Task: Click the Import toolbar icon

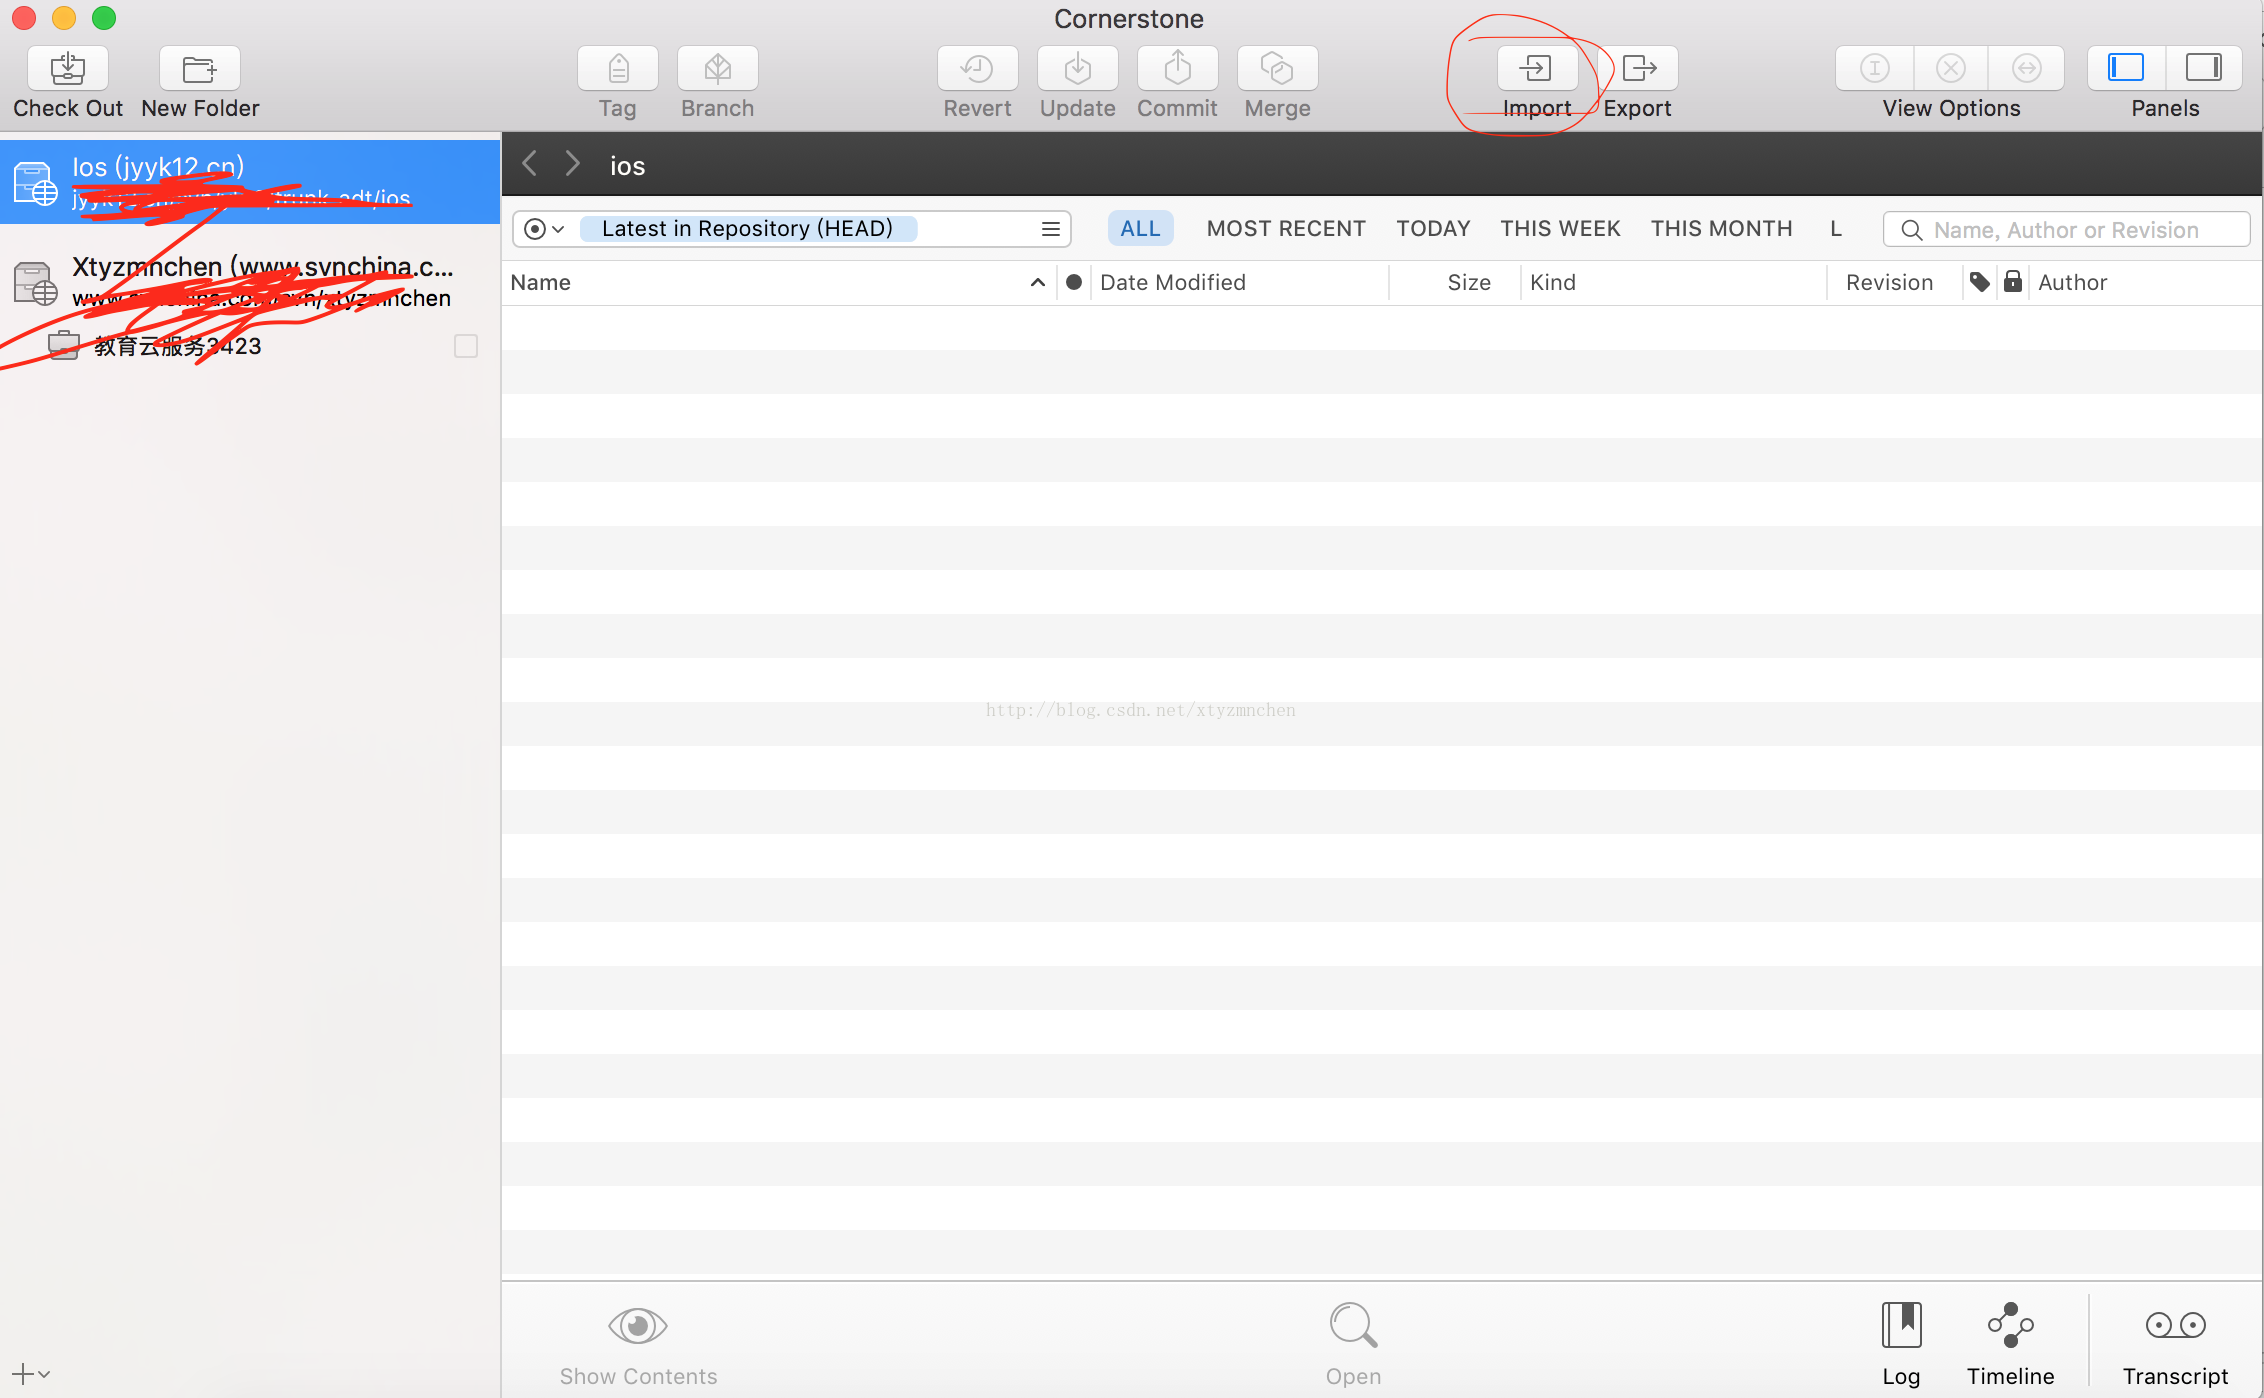Action: 1537,68
